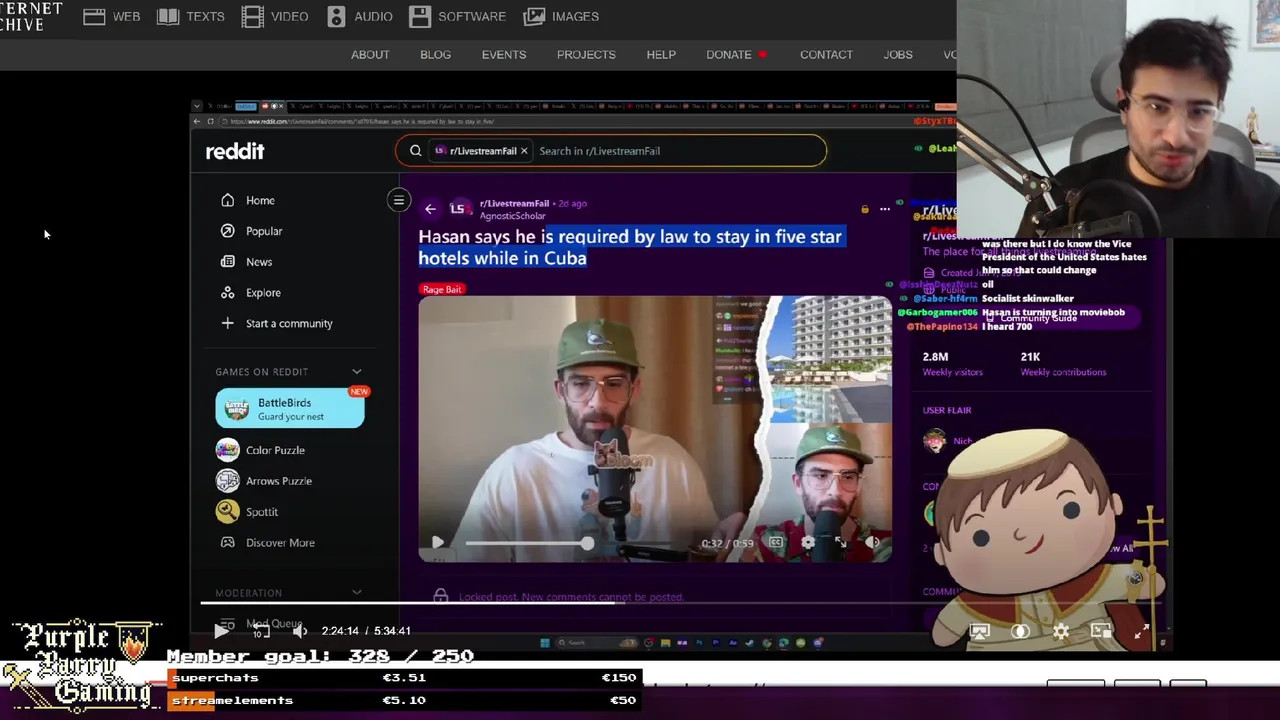Open the Projects page
This screenshot has height=720, width=1280.
(x=586, y=55)
